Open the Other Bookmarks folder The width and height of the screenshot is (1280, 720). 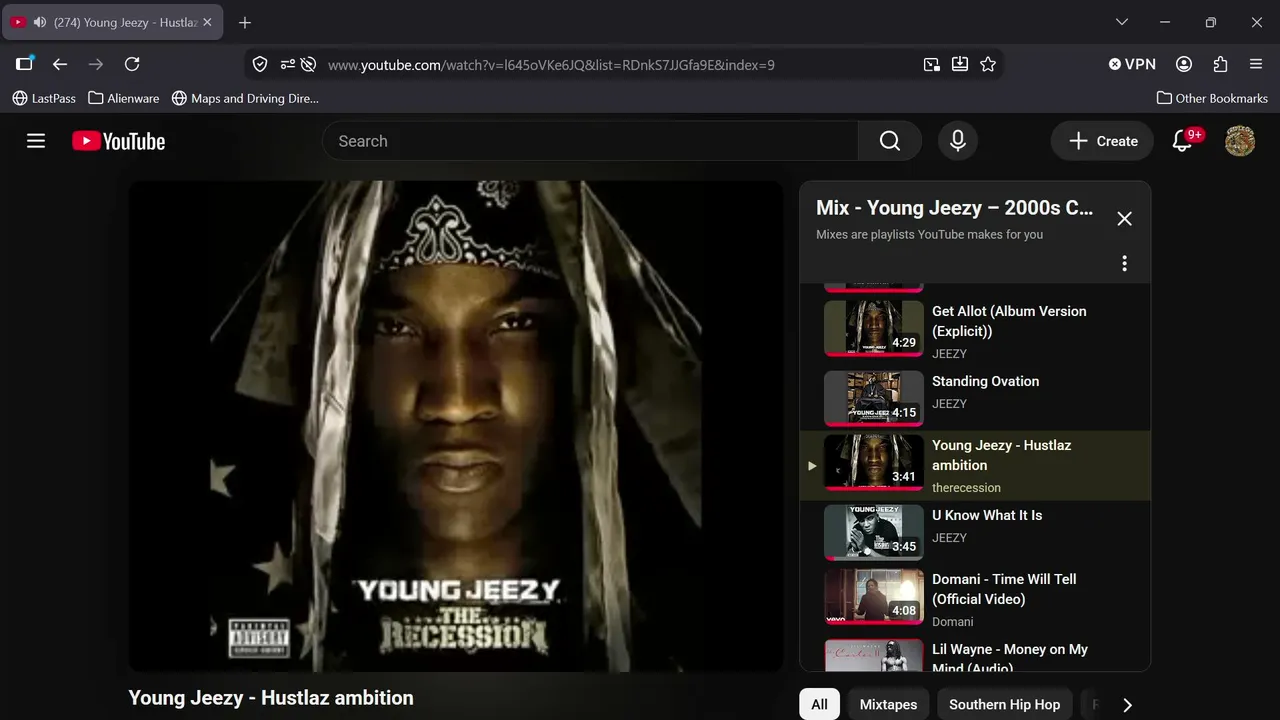(1212, 98)
